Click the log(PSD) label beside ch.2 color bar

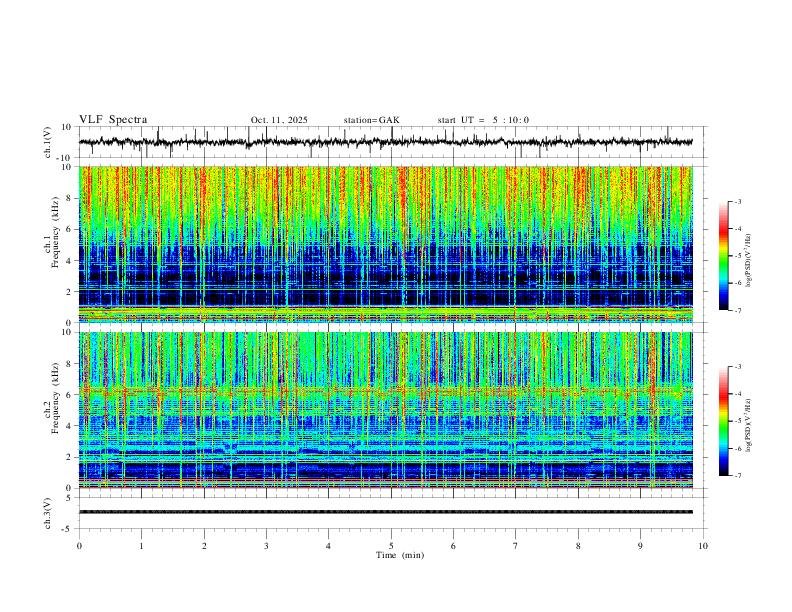click(748, 425)
